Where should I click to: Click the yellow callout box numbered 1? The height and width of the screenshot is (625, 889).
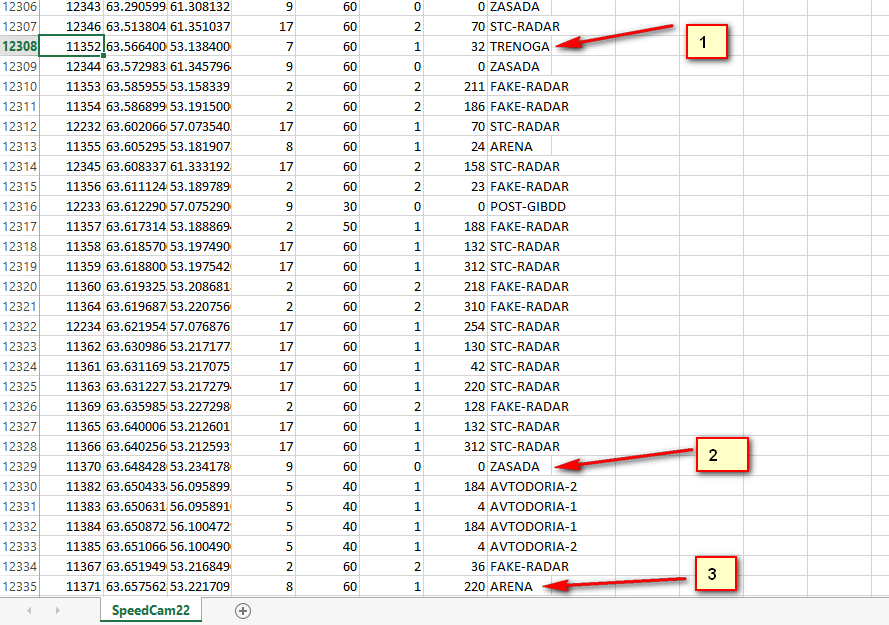[704, 43]
